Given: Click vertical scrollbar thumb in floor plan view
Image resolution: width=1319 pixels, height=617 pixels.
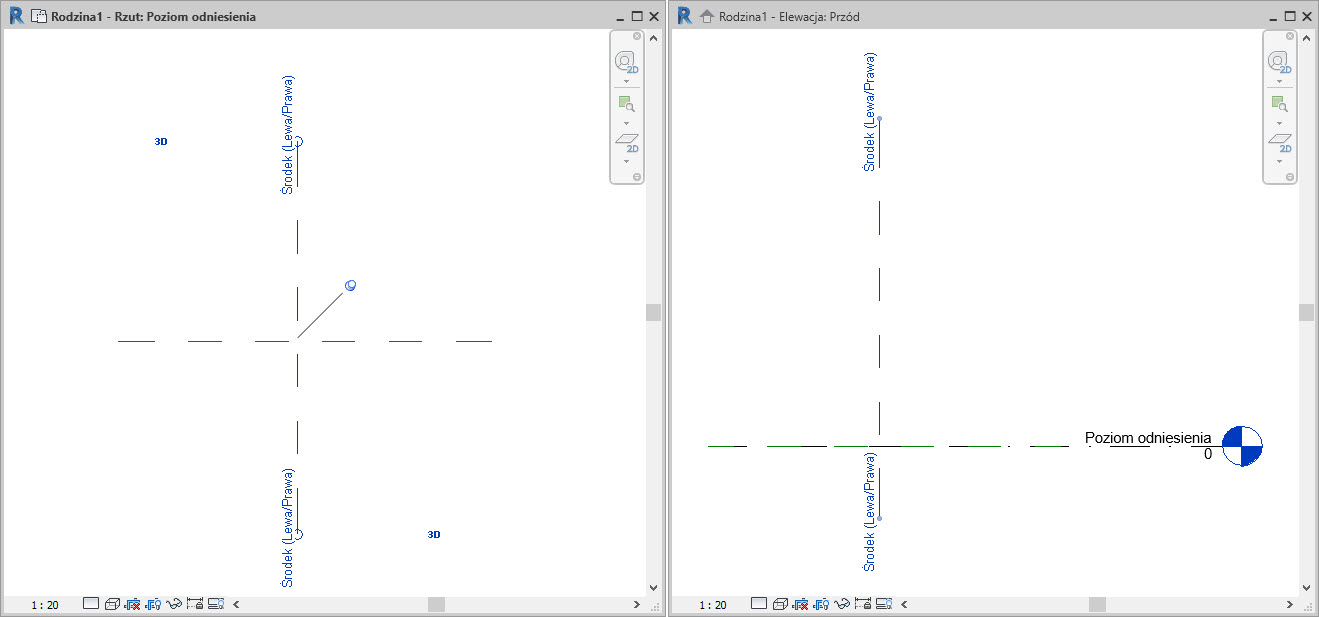Looking at the screenshot, I should 653,312.
